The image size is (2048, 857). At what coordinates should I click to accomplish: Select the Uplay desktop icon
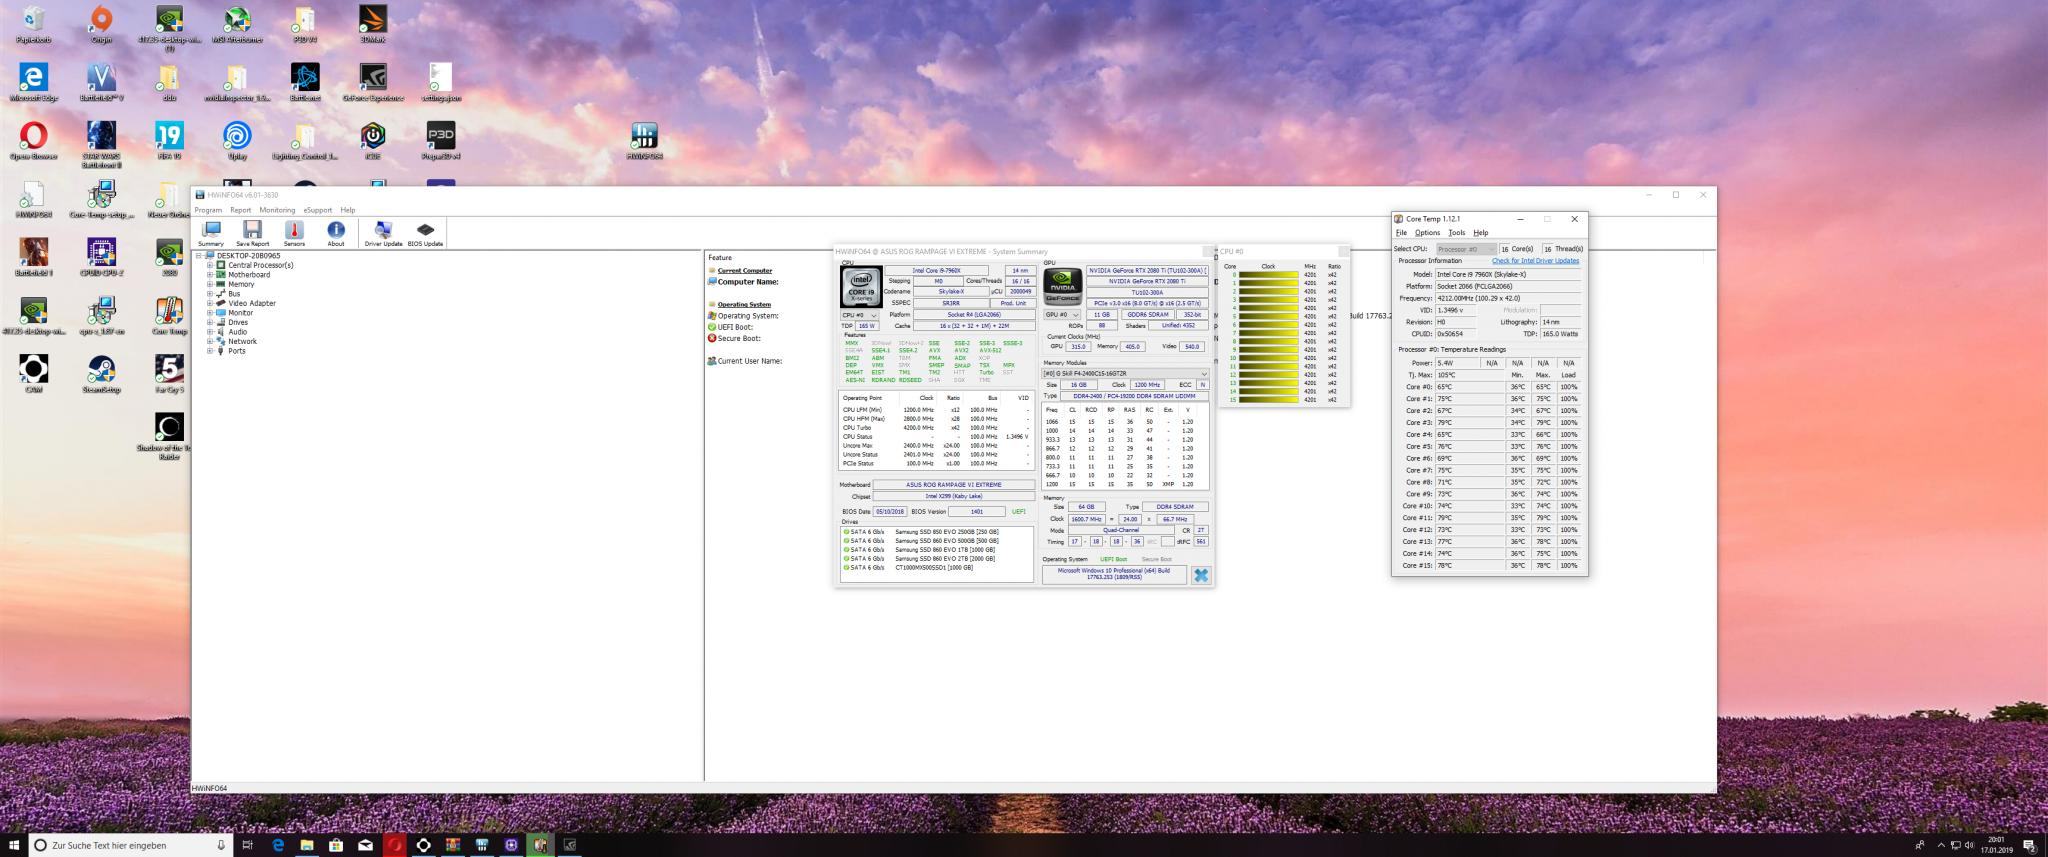[x=237, y=141]
